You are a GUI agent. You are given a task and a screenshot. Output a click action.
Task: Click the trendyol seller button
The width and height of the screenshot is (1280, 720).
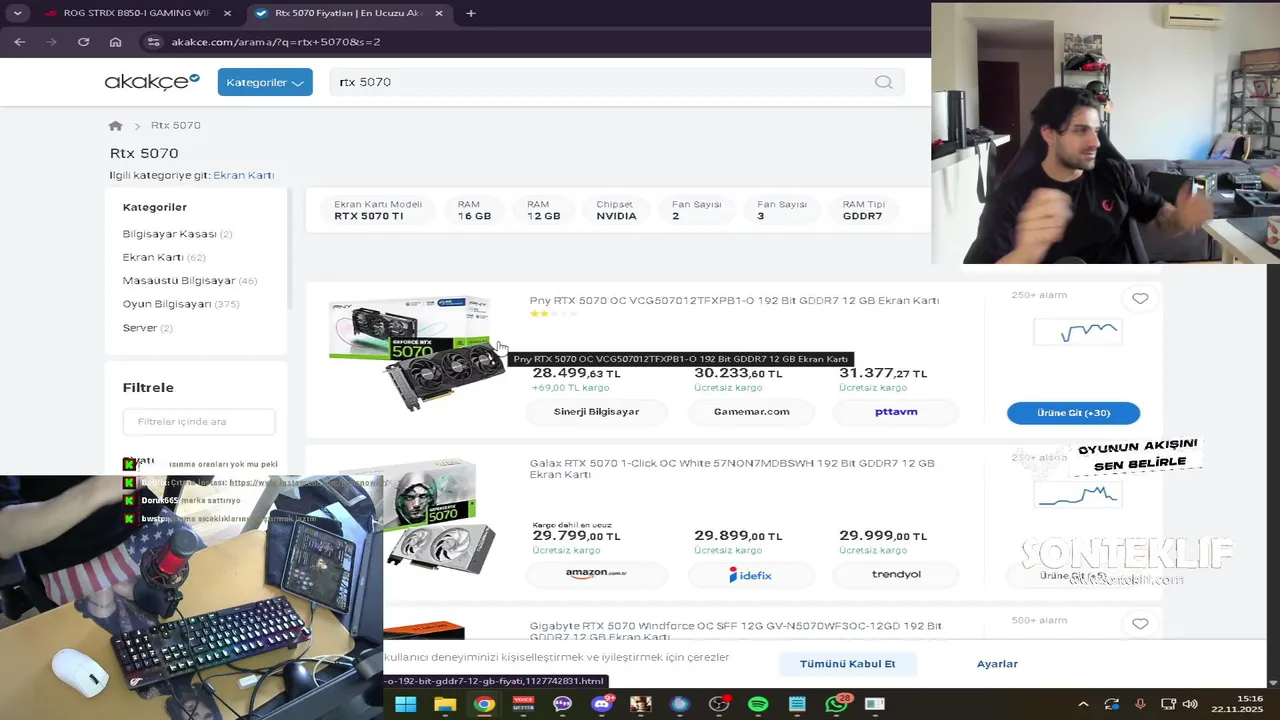(896, 574)
